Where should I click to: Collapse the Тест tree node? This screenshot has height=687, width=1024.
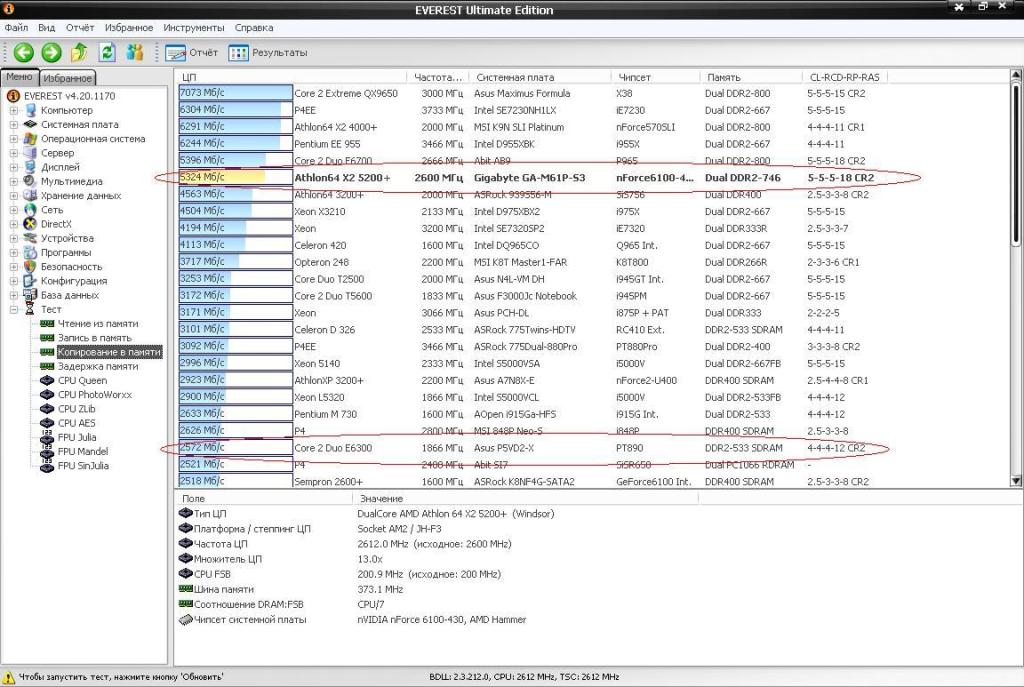point(14,310)
